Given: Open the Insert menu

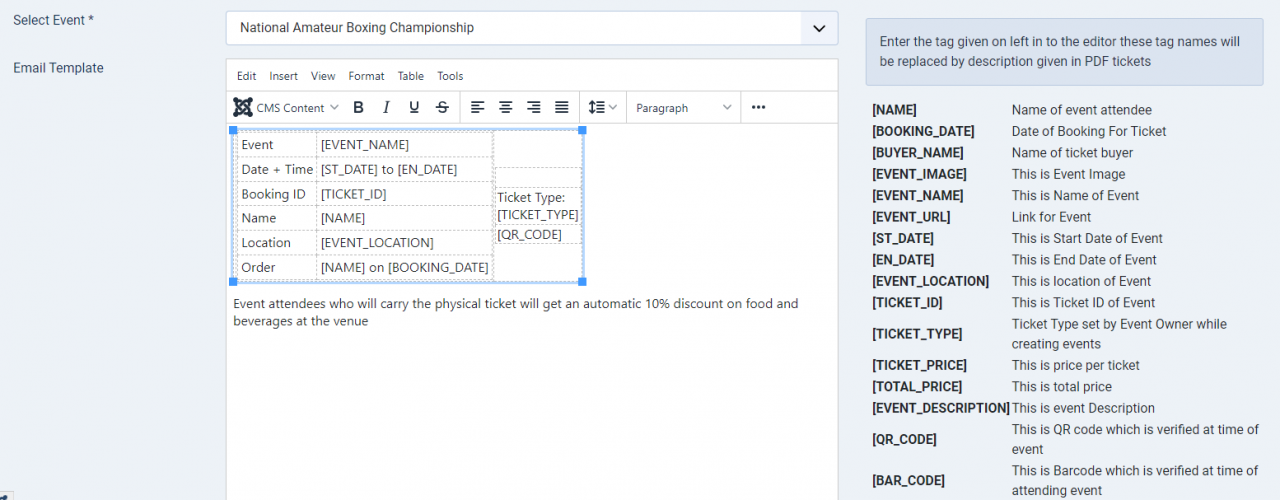Looking at the screenshot, I should (283, 76).
